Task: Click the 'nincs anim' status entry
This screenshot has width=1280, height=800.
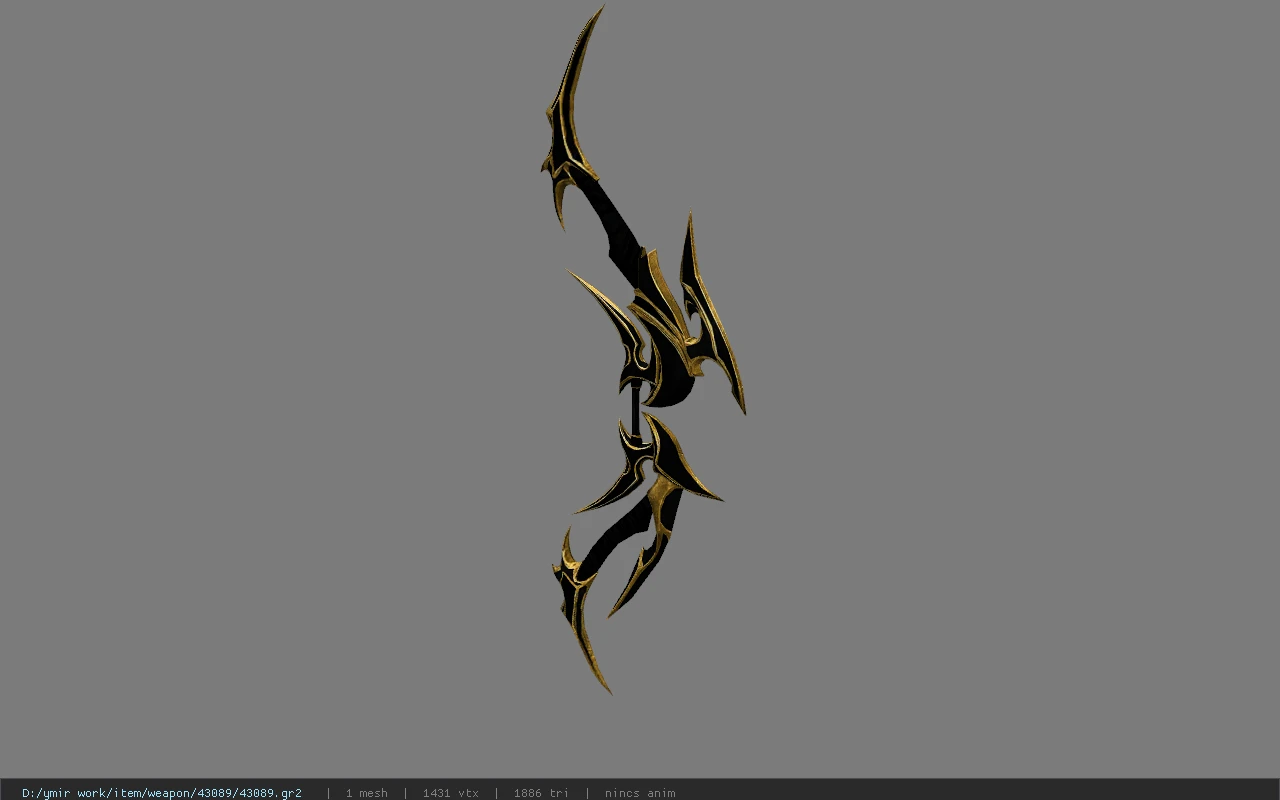Action: coord(640,793)
